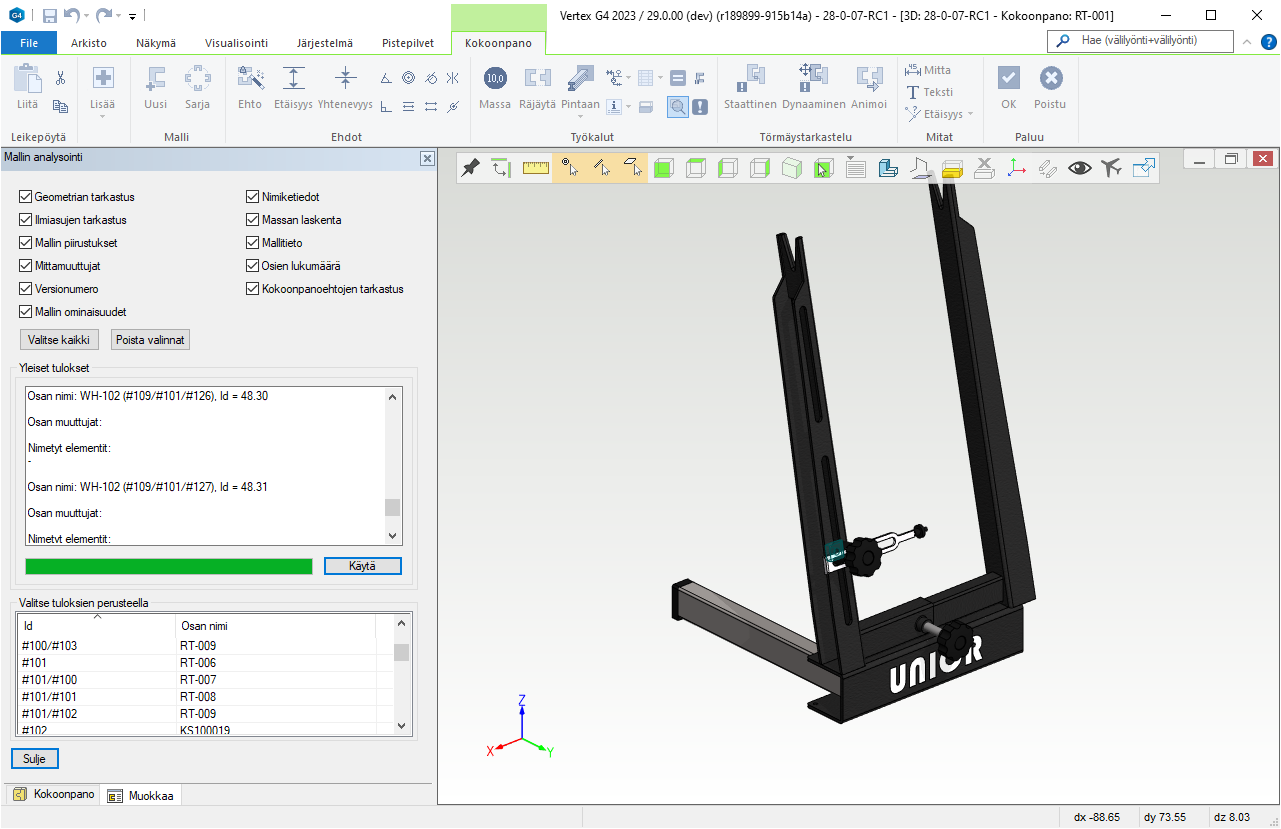Open the Visualisointi ribbon tab

point(236,43)
